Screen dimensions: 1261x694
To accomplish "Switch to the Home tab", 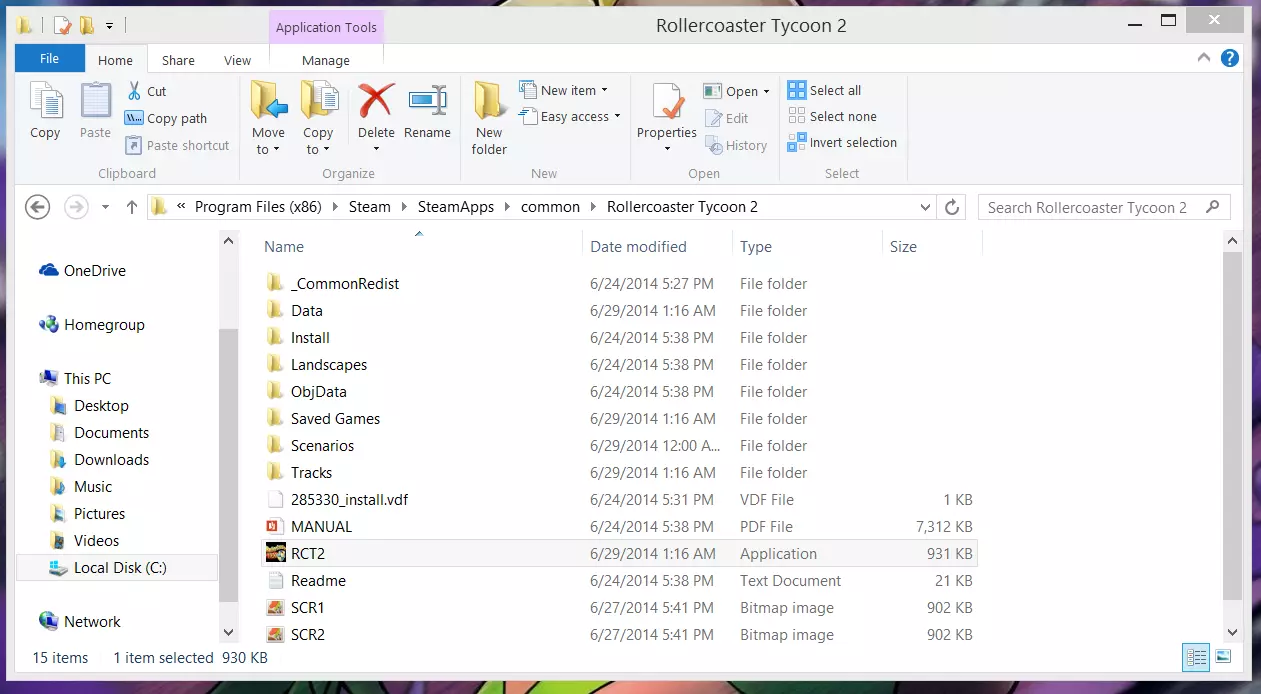I will pyautogui.click(x=115, y=60).
